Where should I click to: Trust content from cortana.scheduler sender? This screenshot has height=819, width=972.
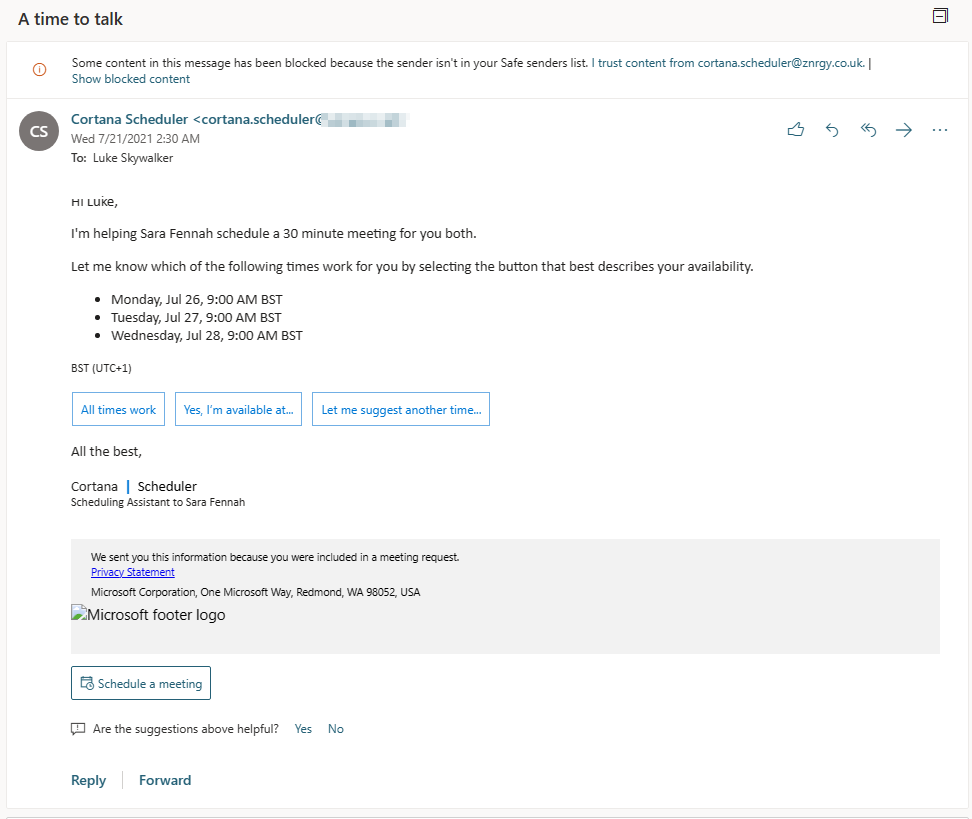click(729, 63)
